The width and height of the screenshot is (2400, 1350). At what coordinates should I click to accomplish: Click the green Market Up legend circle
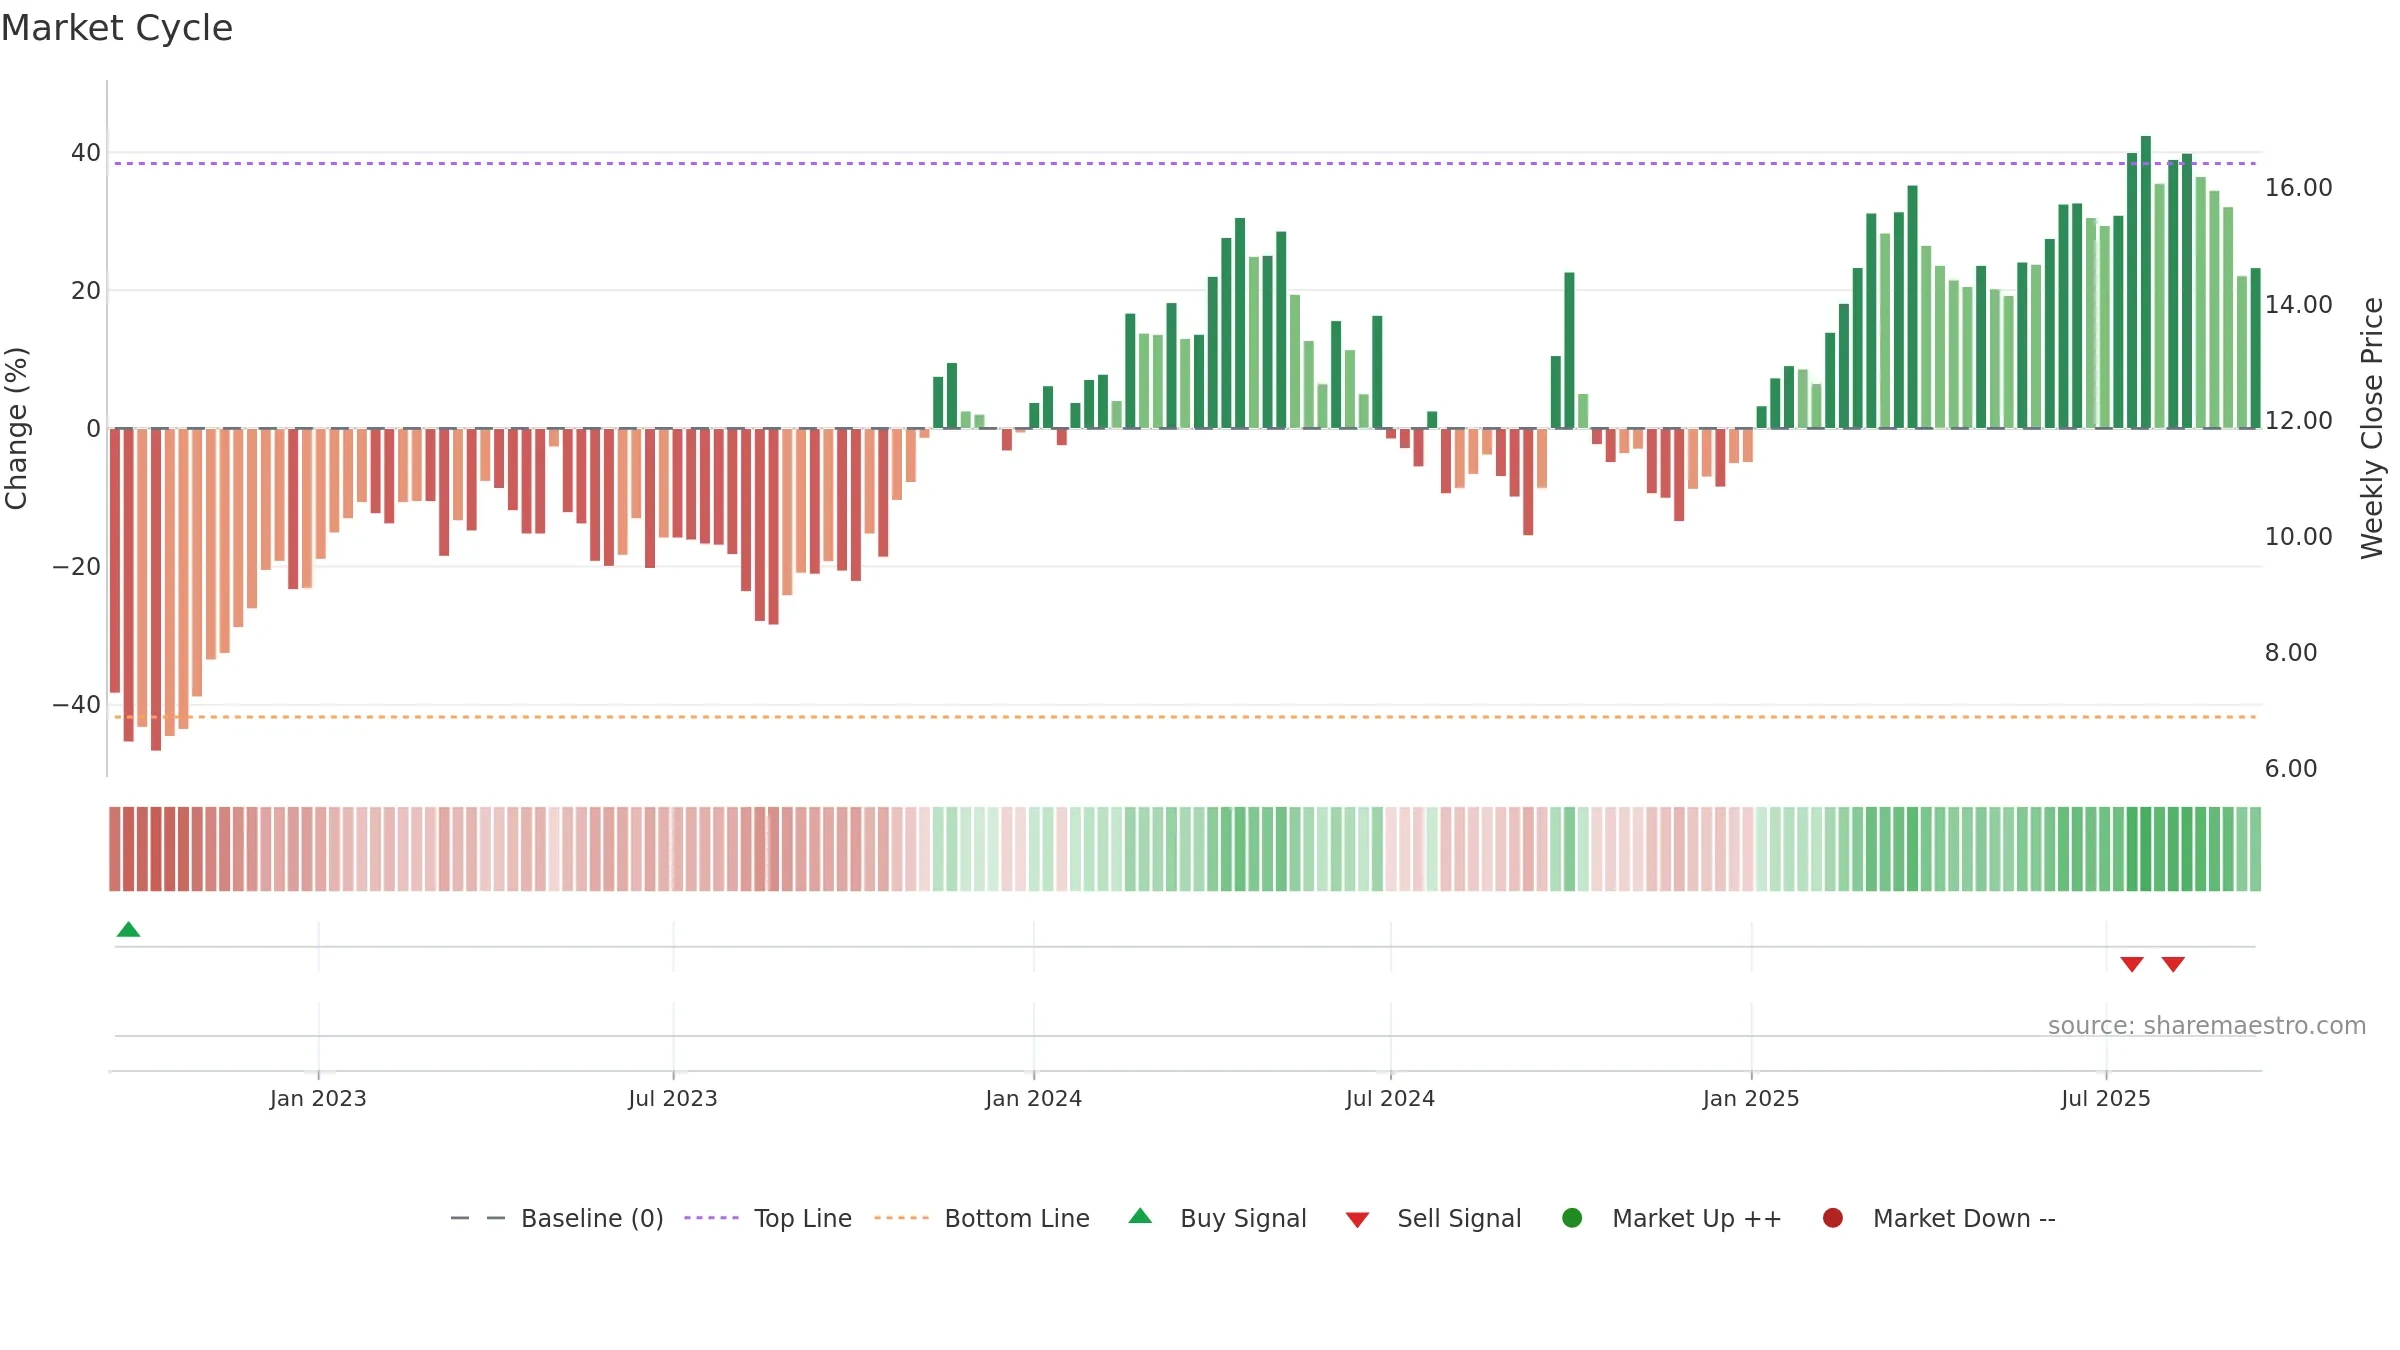pos(1572,1218)
